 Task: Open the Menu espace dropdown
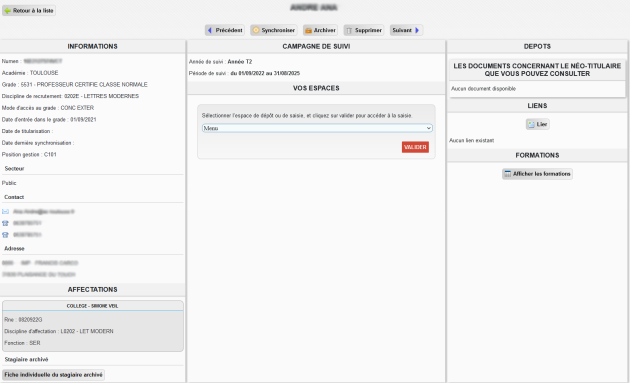point(317,128)
